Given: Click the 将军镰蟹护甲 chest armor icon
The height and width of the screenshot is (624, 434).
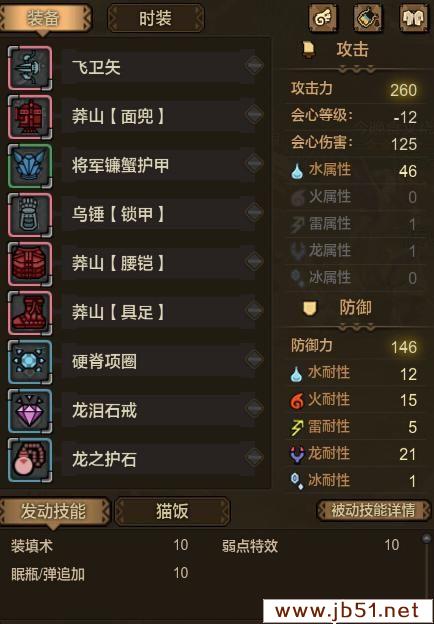Looking at the screenshot, I should [30, 166].
